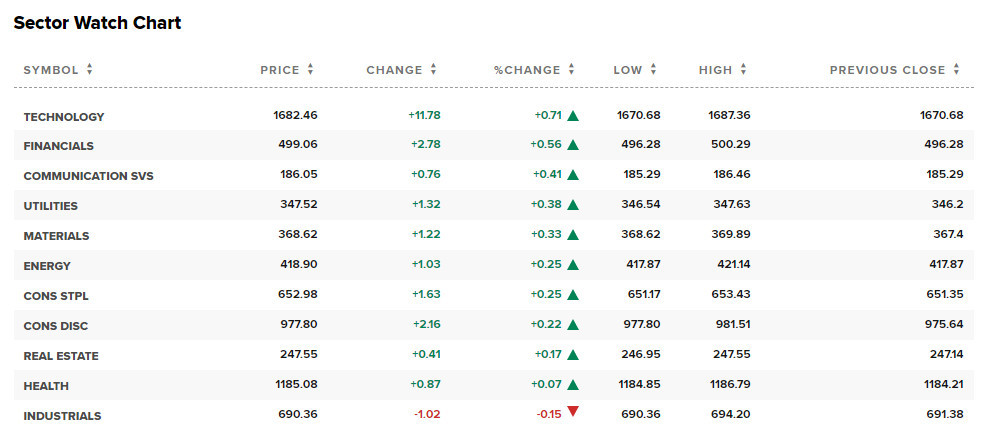The image size is (983, 438).
Task: Open the TECHNOLOGY sector link
Action: click(64, 117)
